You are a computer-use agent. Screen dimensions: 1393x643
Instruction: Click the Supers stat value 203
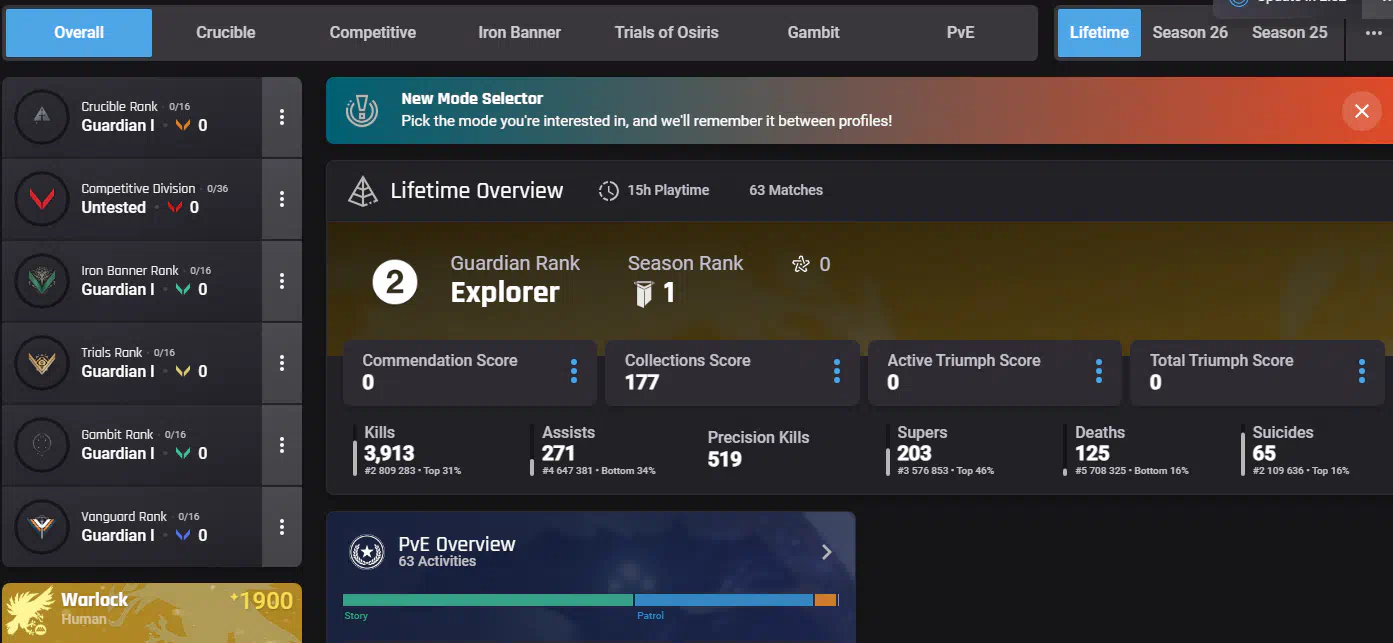915,454
